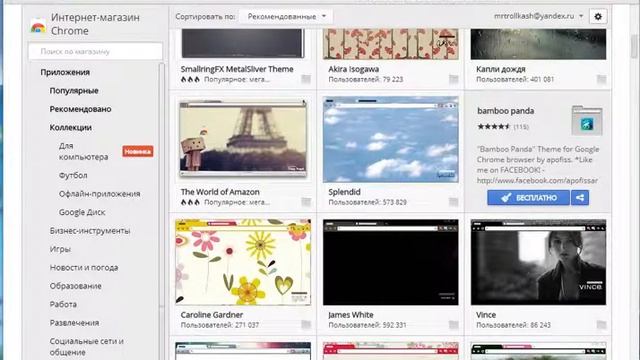Screen dimensions: 640x360
Task: Open the settings gear menu
Action: point(598,17)
